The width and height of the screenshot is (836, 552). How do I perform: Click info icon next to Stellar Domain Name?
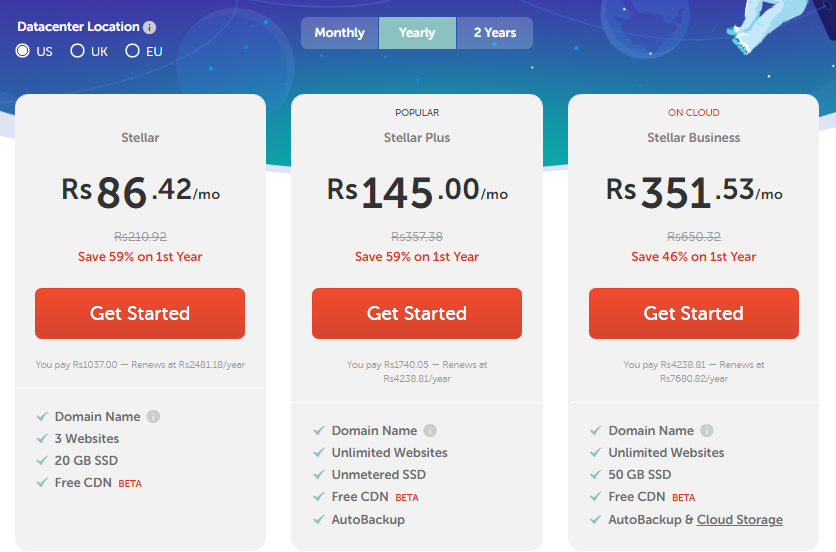click(154, 417)
